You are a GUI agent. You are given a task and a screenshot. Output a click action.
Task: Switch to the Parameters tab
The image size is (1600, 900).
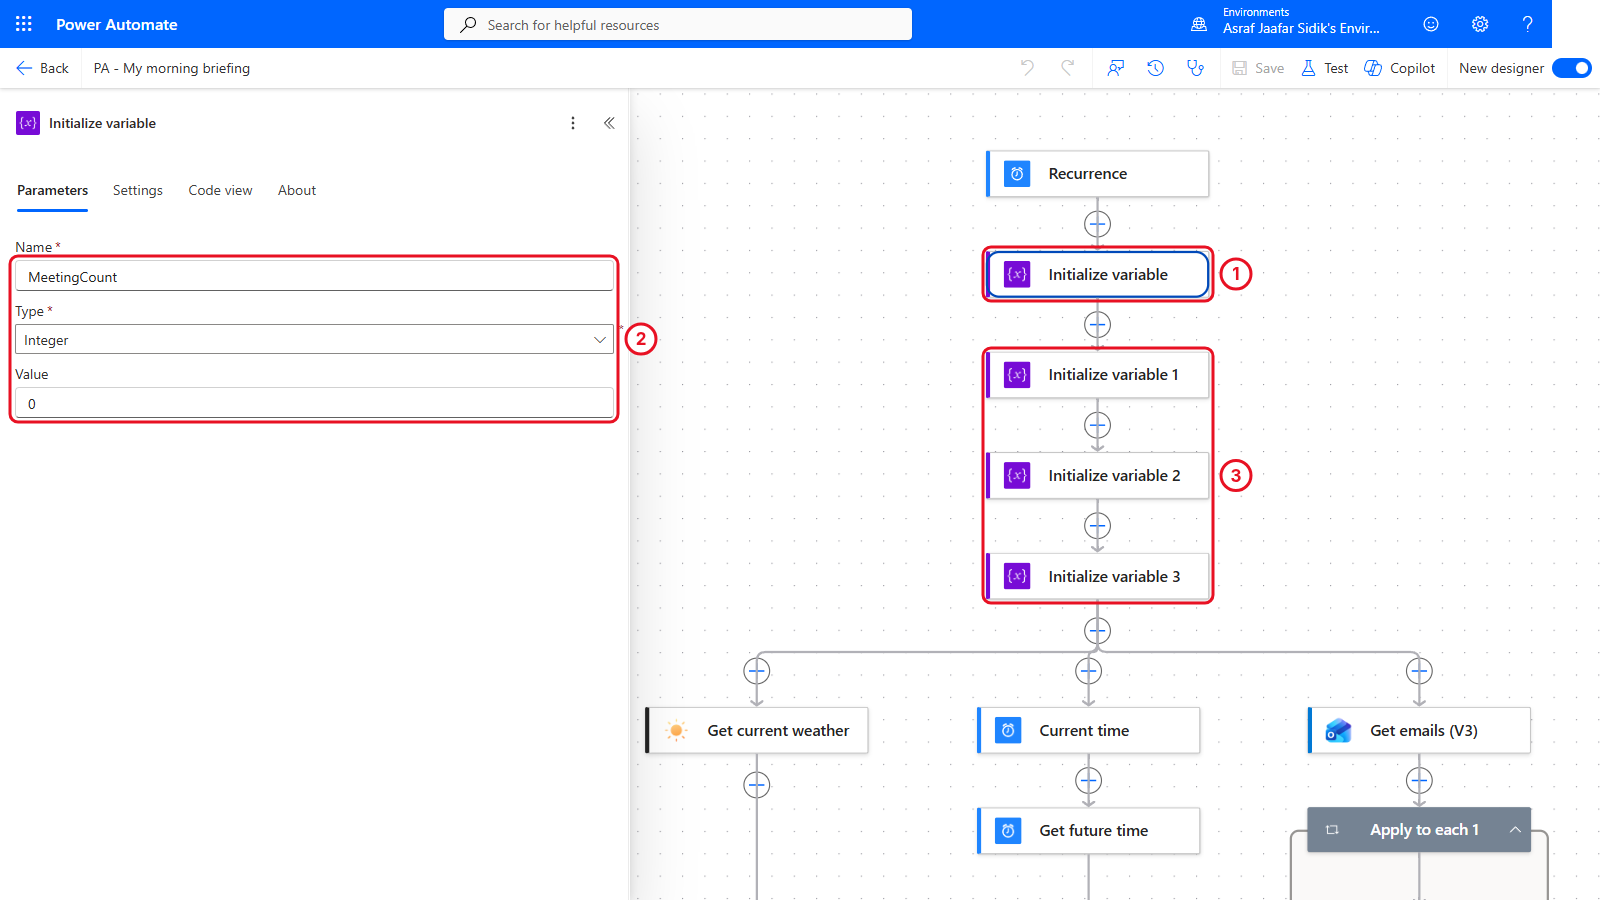(x=53, y=190)
